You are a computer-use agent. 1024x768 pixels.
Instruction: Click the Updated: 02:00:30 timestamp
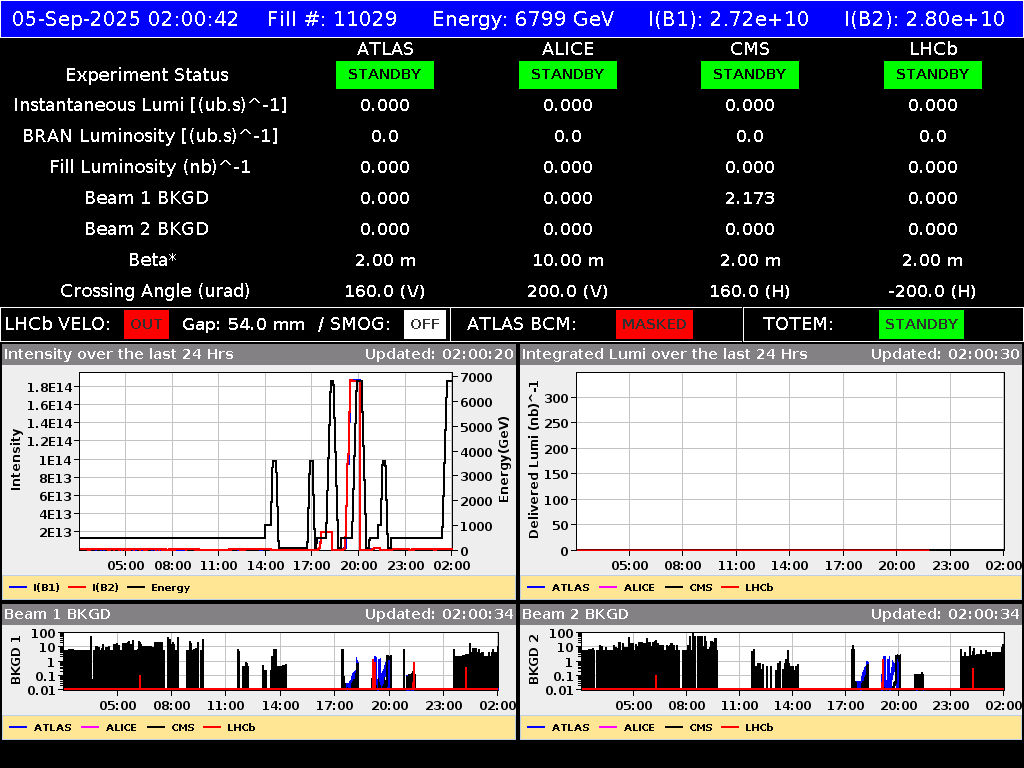[x=945, y=354]
